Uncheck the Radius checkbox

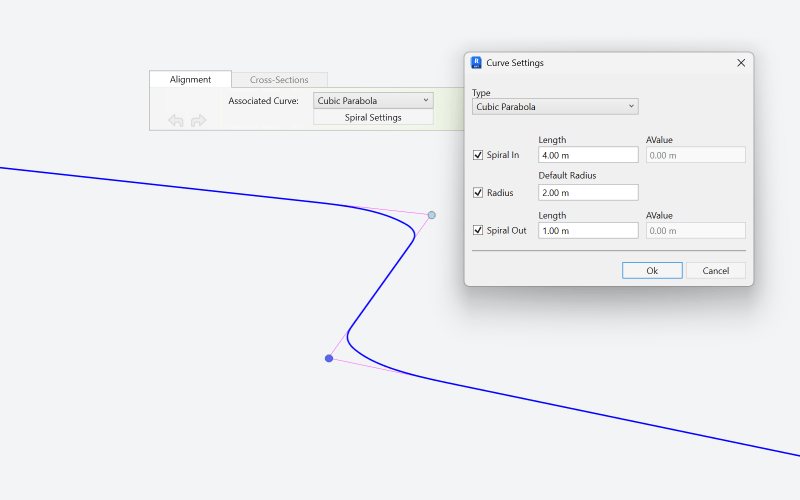(x=478, y=192)
